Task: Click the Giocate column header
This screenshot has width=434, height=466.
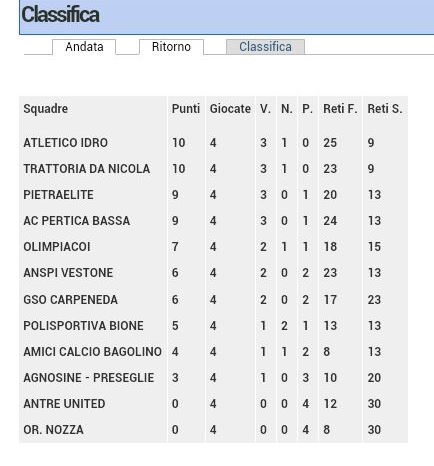Action: [x=230, y=109]
